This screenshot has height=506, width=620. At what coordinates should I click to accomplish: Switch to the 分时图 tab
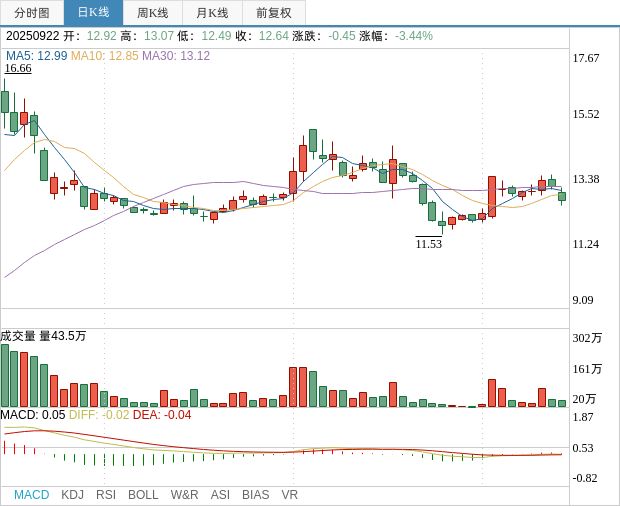31,13
